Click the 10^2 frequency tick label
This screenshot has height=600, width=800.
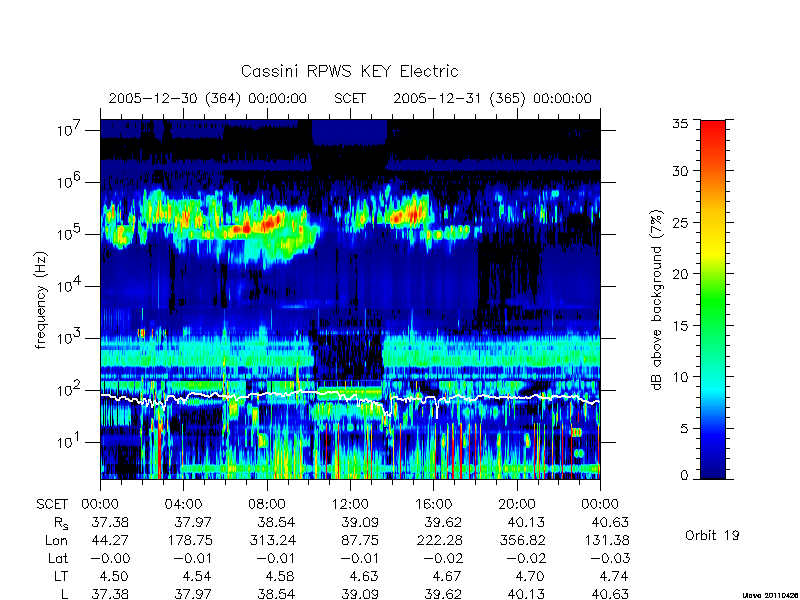(x=70, y=389)
